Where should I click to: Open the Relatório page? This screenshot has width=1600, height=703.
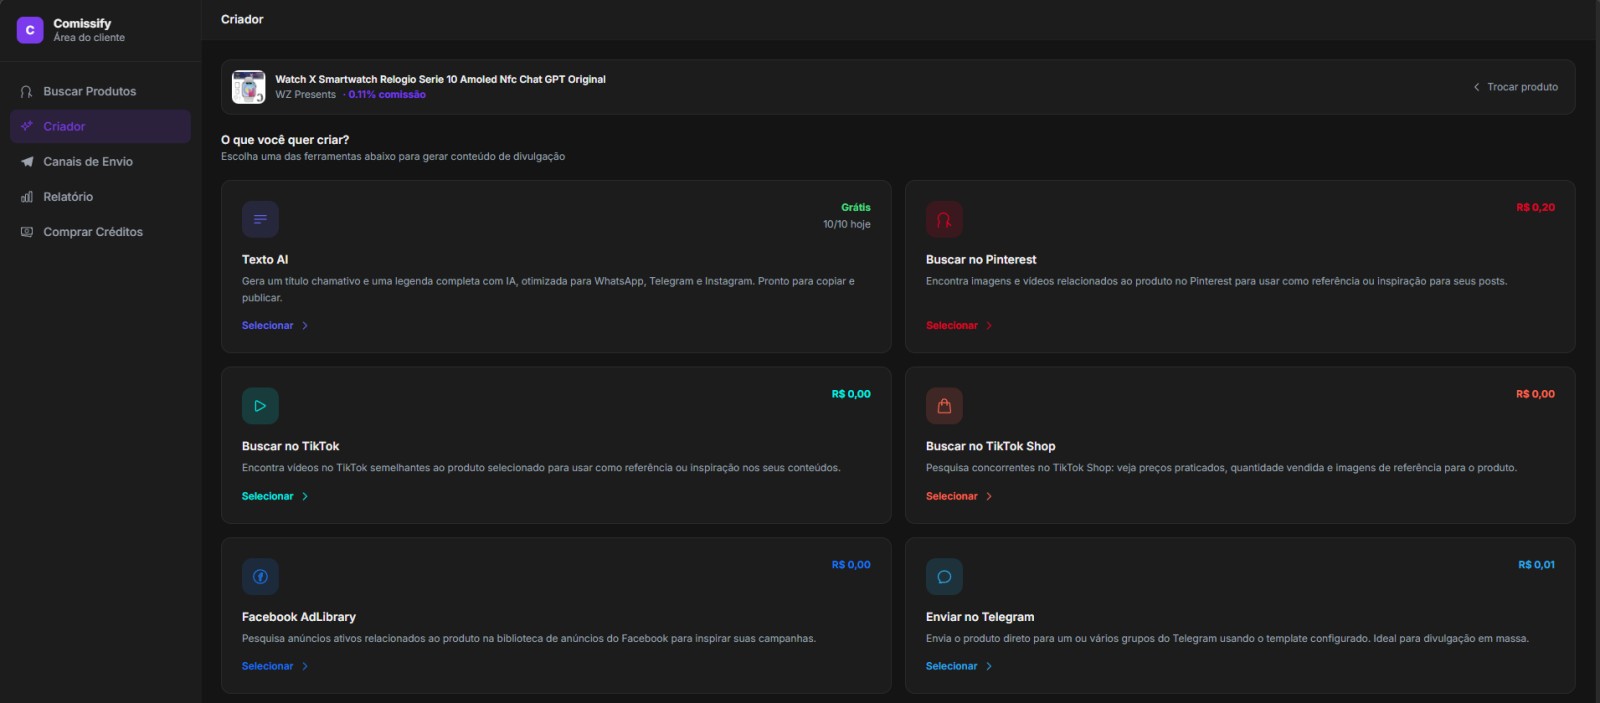[x=100, y=197]
